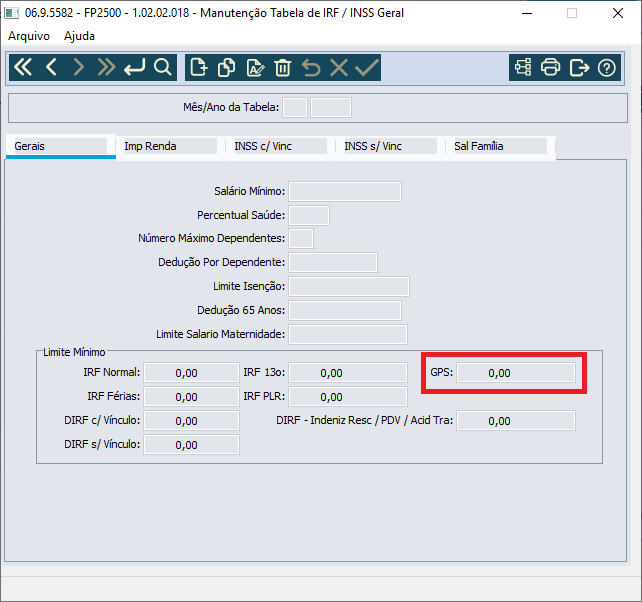Click the IRF PLR value field
Viewport: 642px width, 602px height.
pyautogui.click(x=348, y=396)
